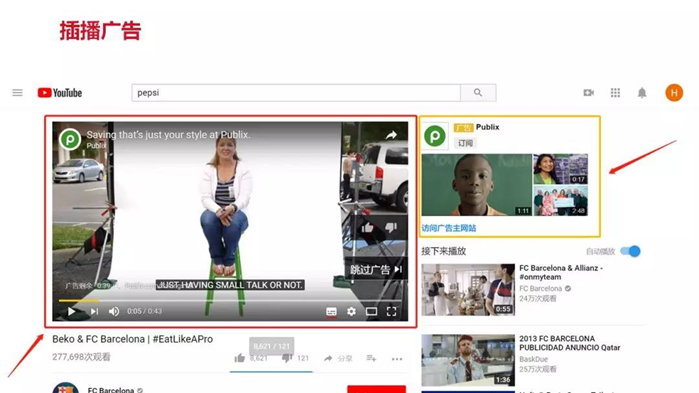Open FC Barcelona & Allianz video thumbnail
Image resolution: width=699 pixels, height=393 pixels.
point(468,290)
